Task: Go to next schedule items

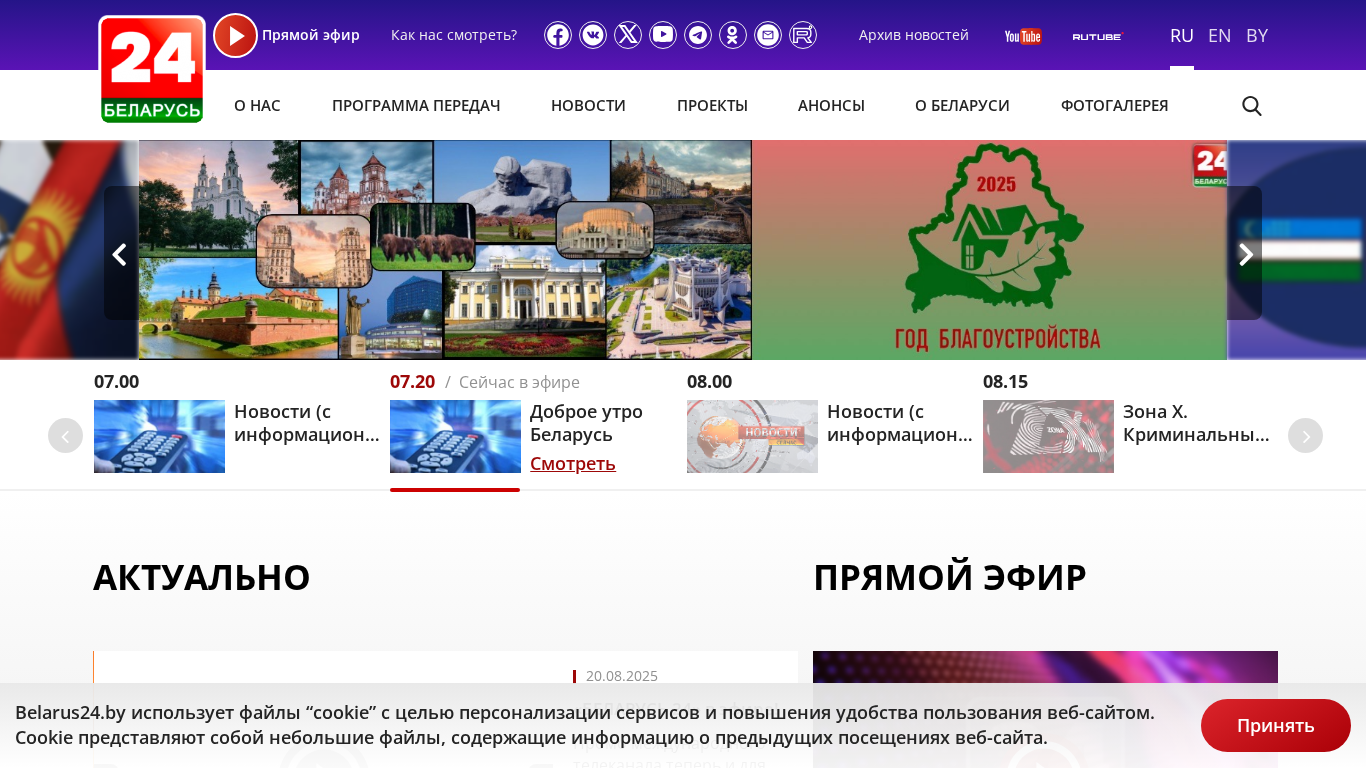Action: [x=1305, y=436]
